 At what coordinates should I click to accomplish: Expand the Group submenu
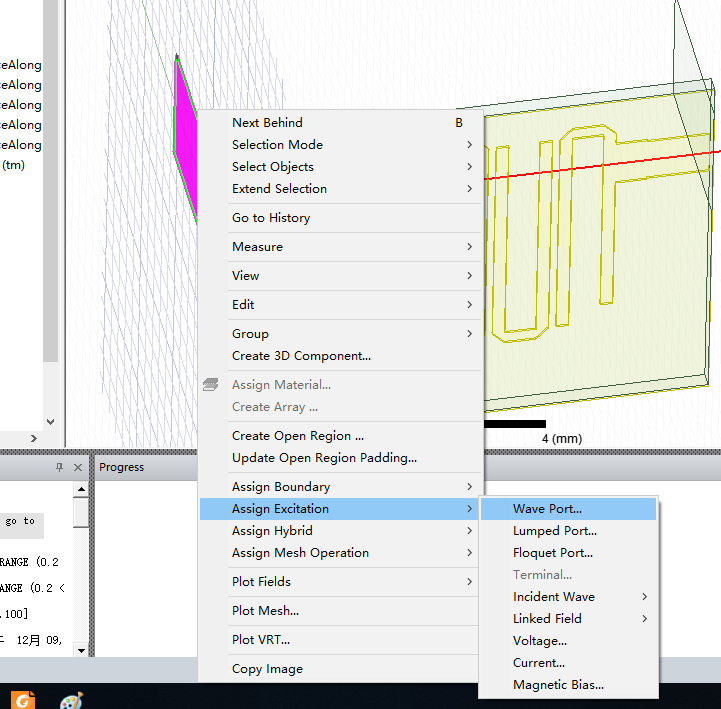[x=341, y=334]
